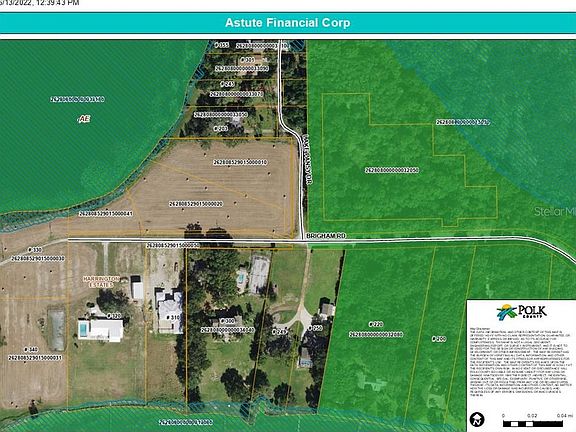Click the map scale bar

(x=537, y=421)
